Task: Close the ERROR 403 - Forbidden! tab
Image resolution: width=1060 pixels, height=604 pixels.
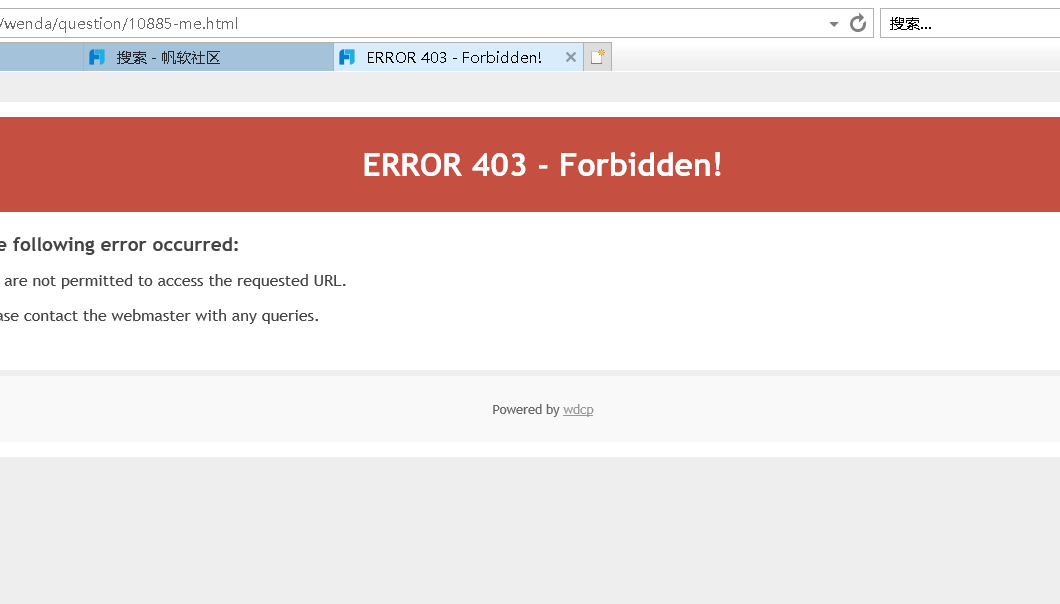Action: (x=571, y=57)
